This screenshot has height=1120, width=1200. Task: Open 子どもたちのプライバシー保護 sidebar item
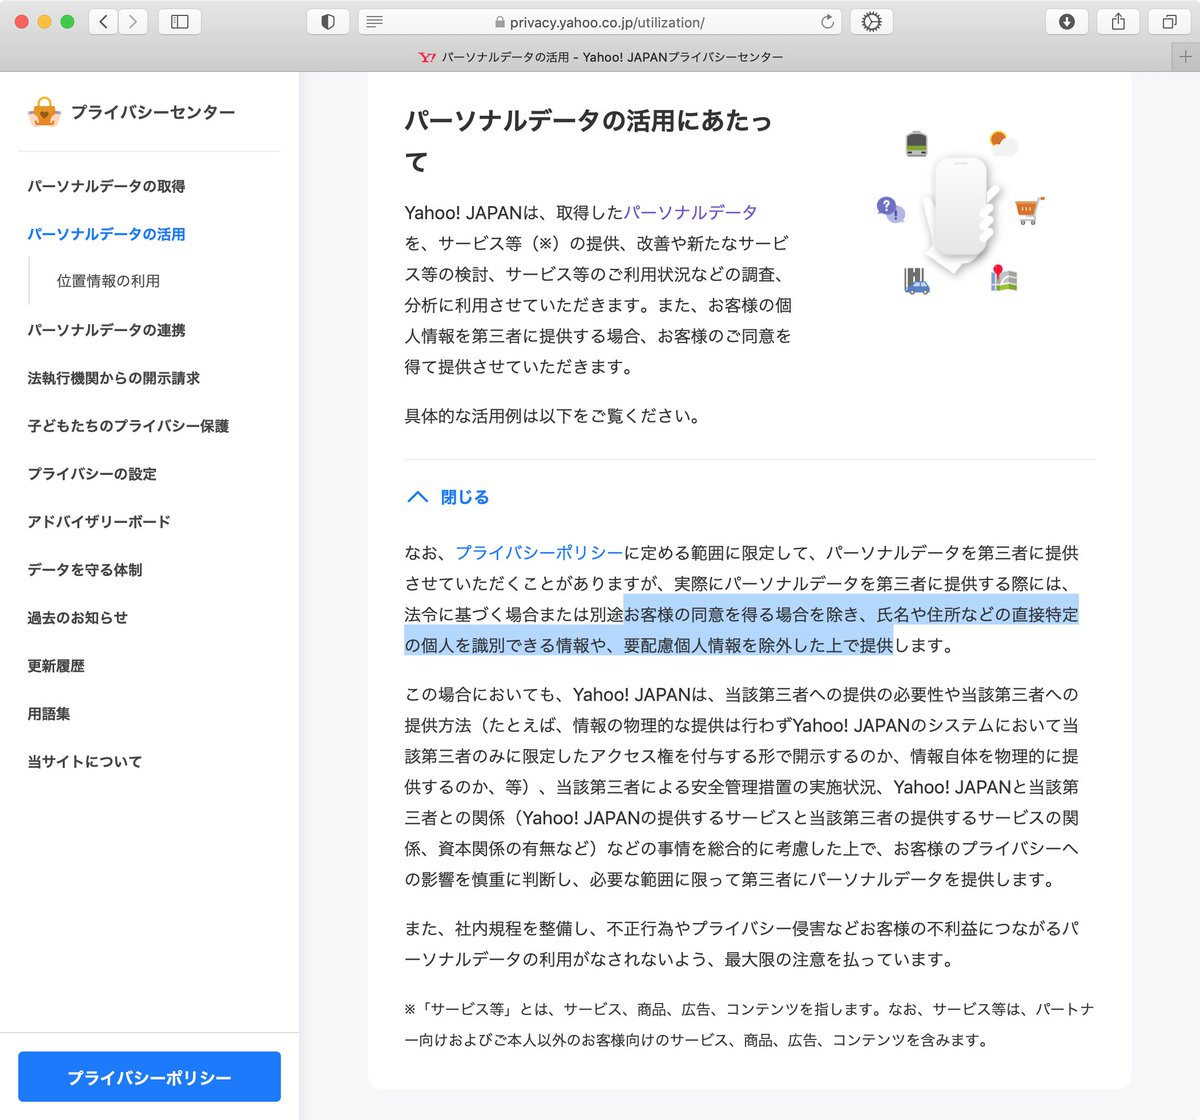[128, 426]
